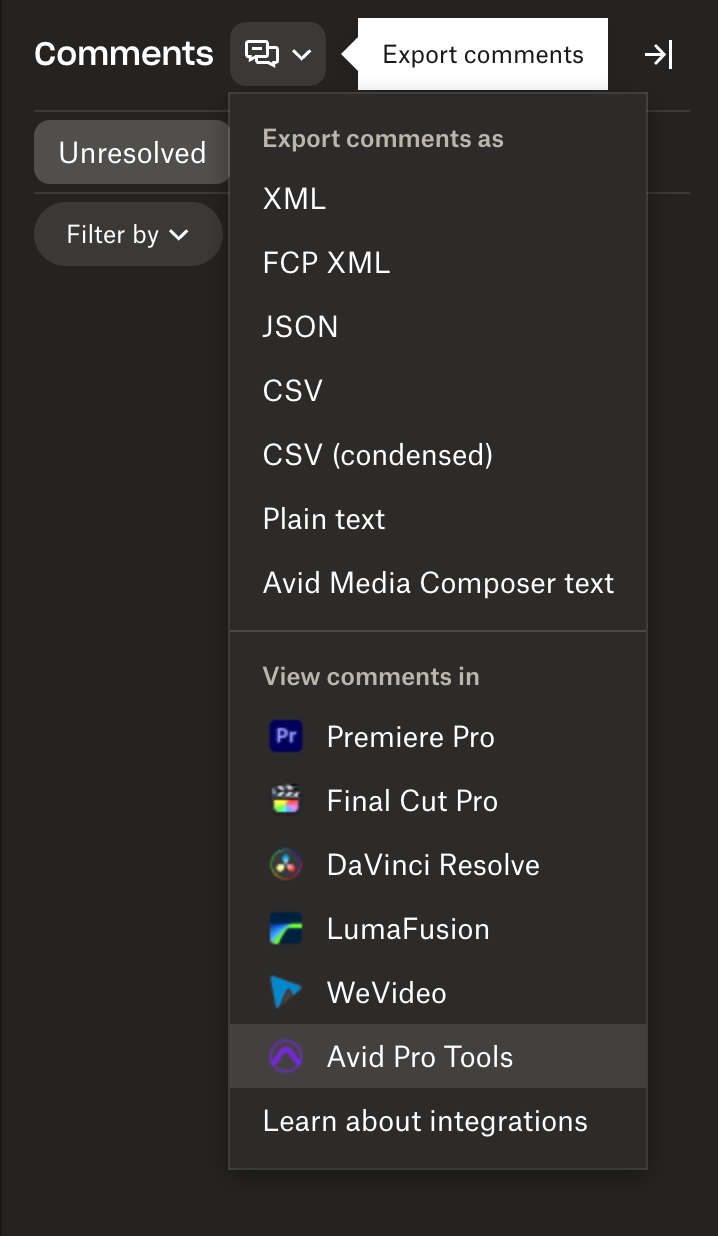Select the CSV export option

pos(293,391)
